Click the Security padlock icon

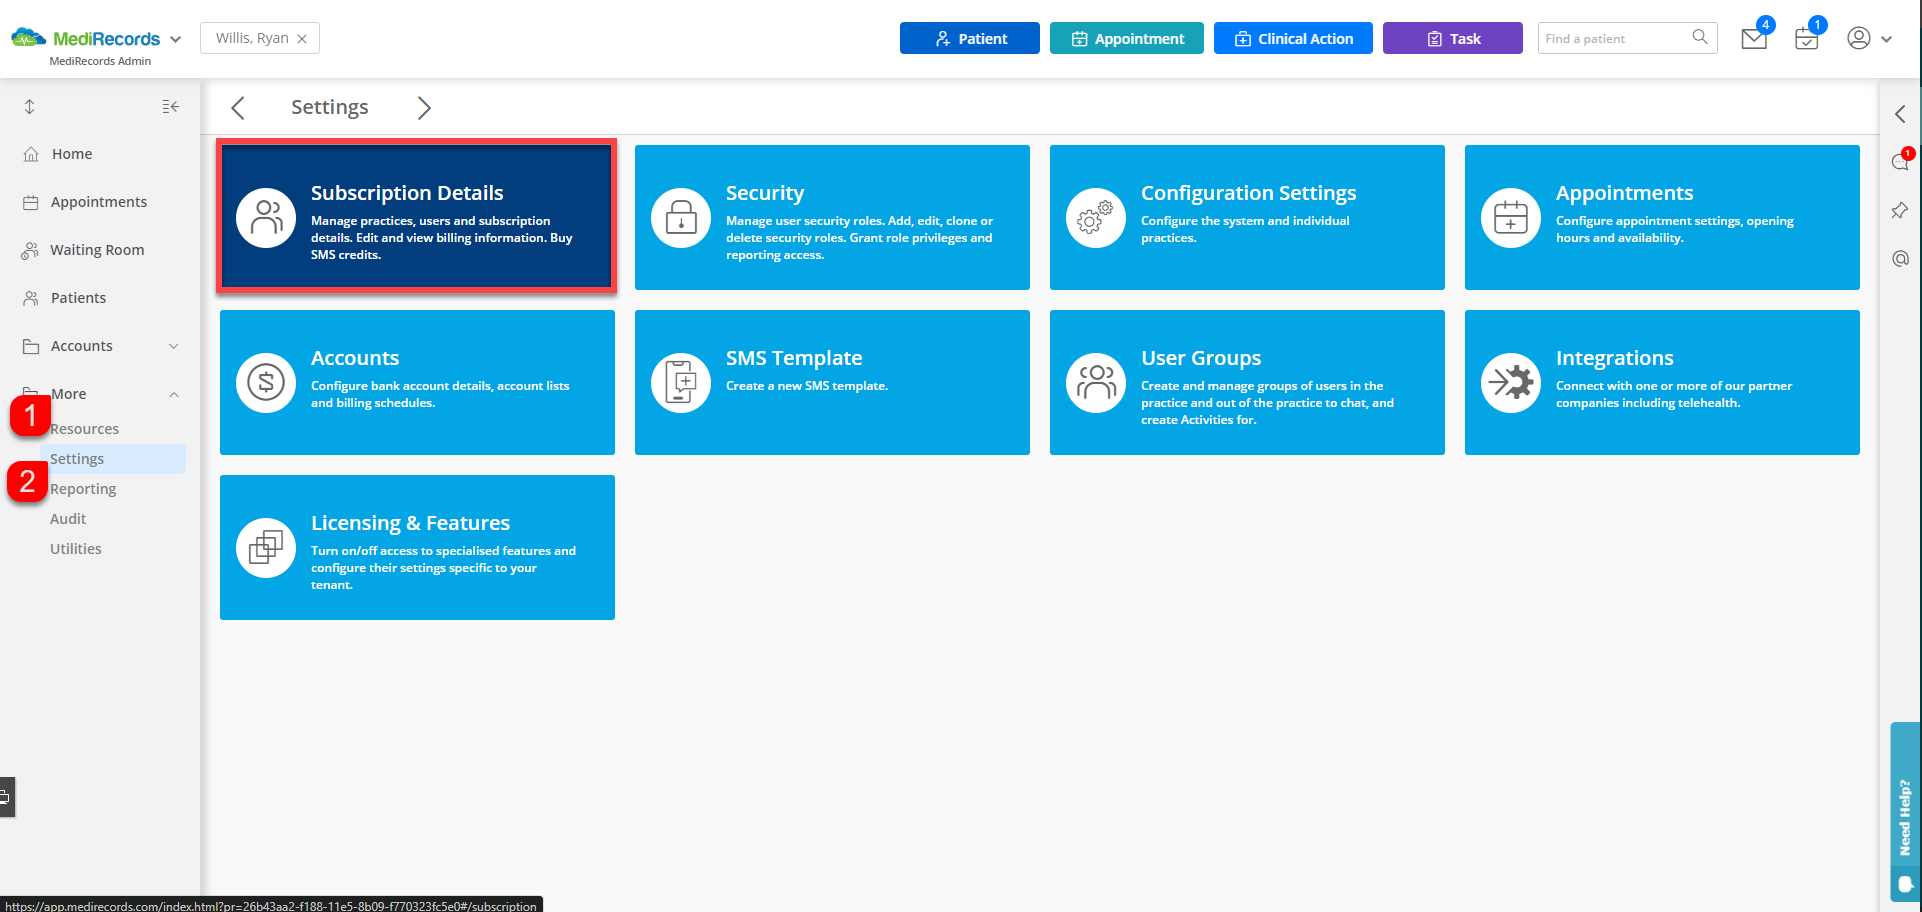(681, 217)
